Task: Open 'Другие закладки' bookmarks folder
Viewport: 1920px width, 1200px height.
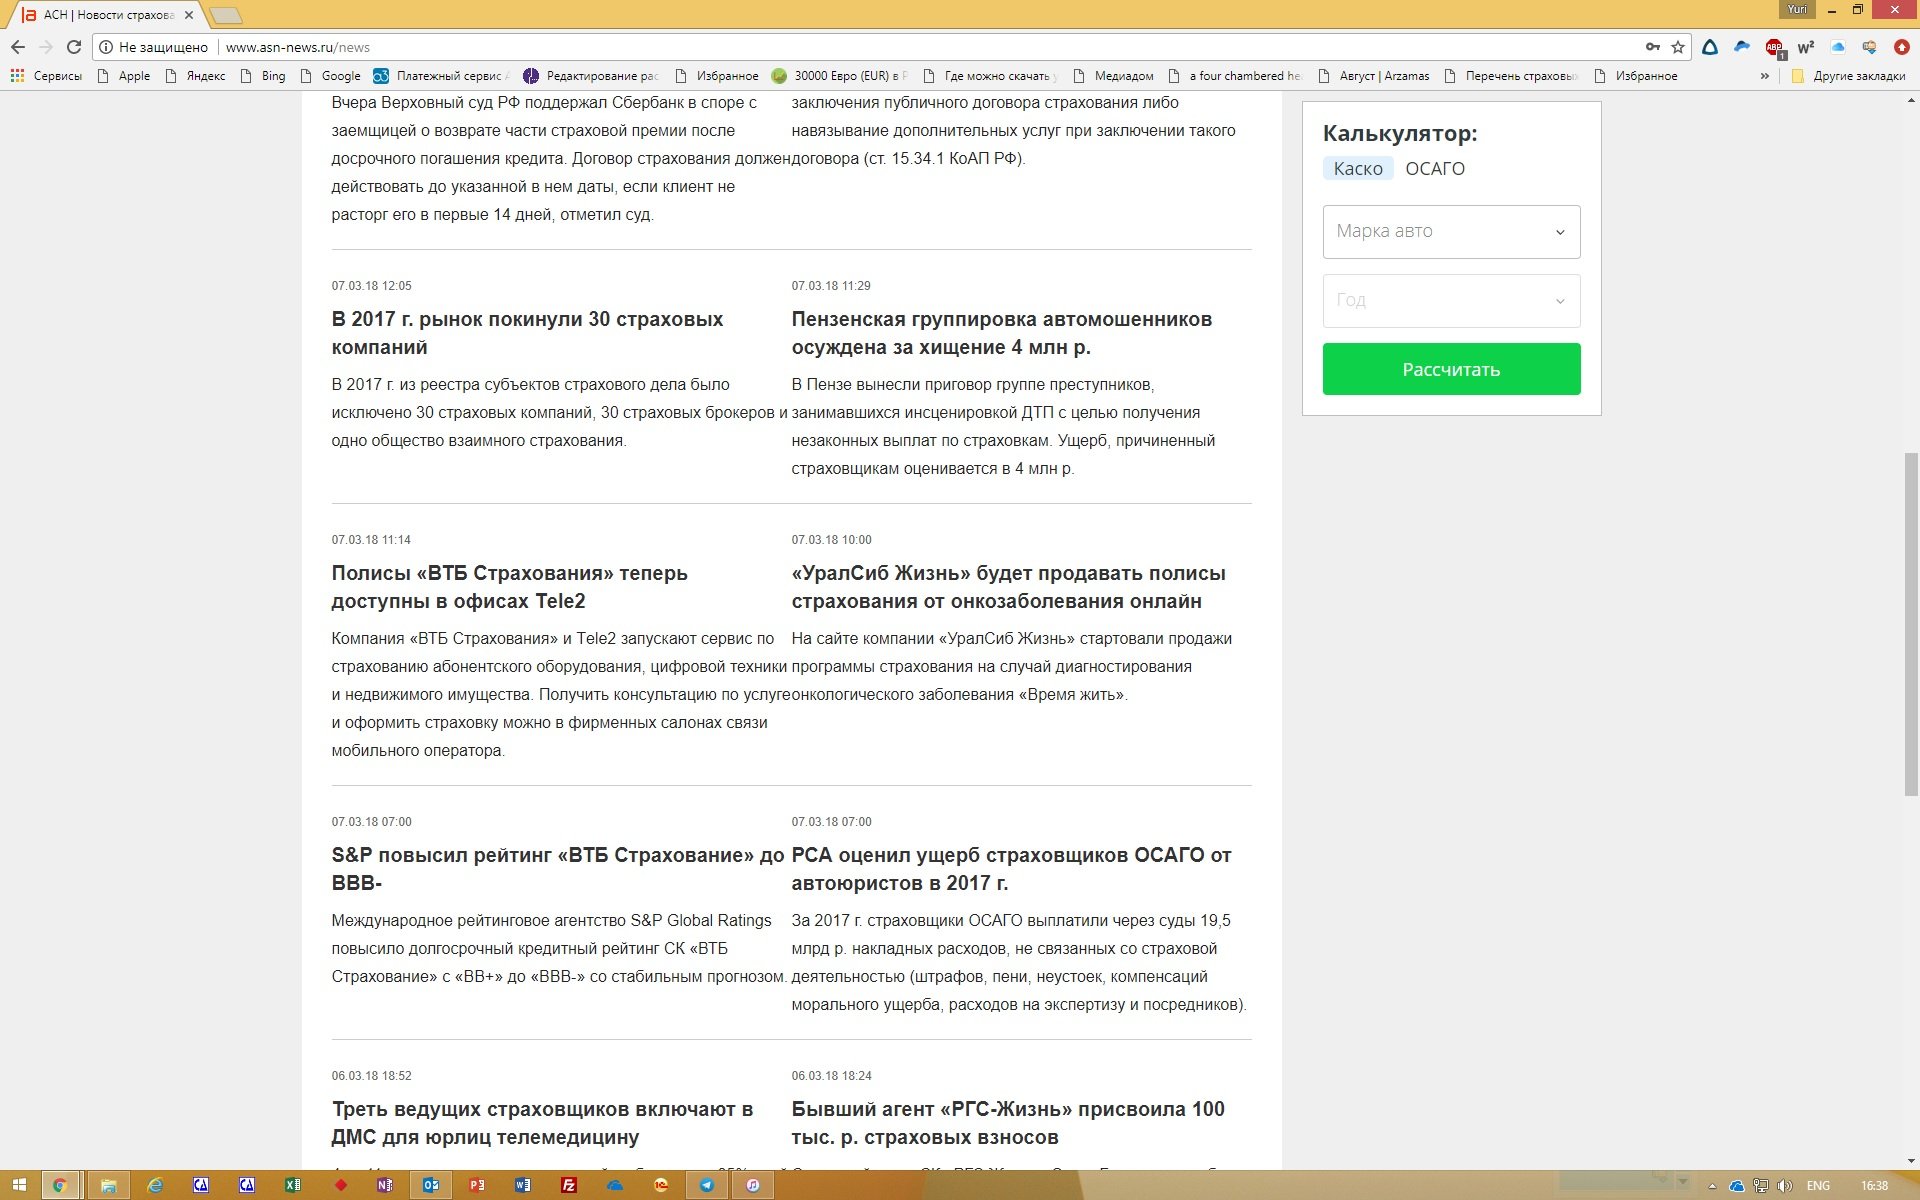Action: click(x=1849, y=76)
